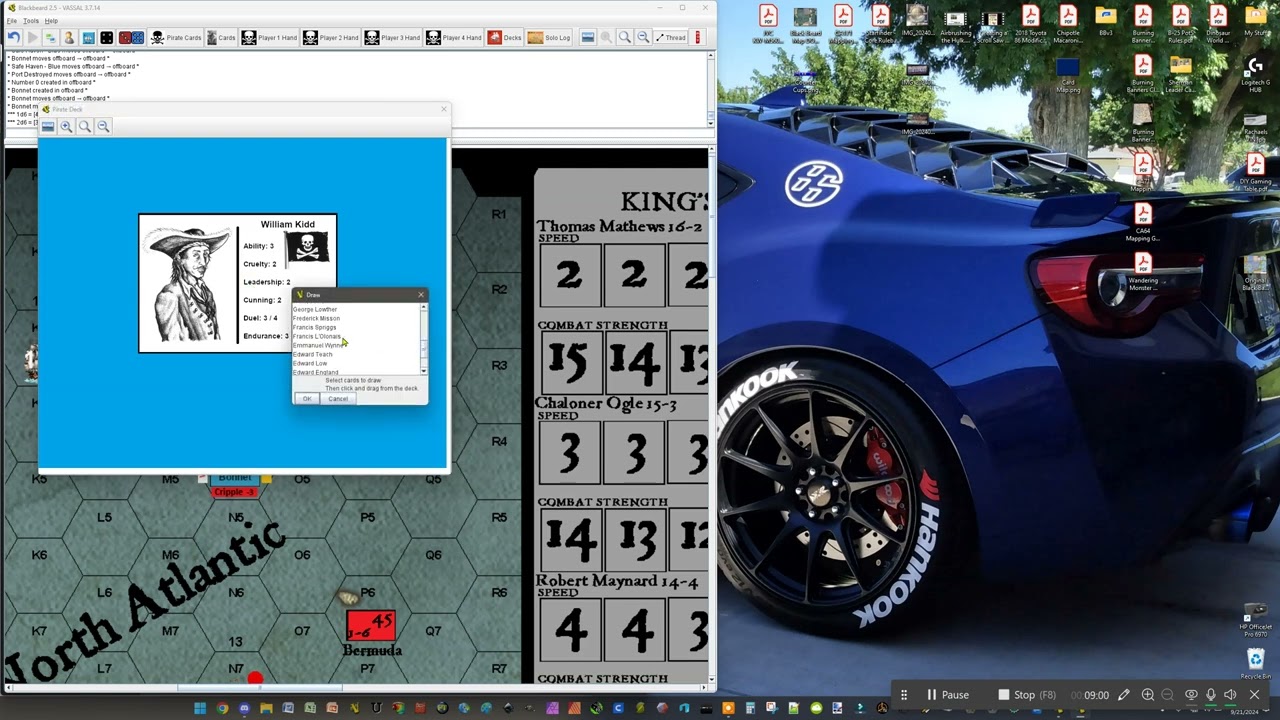Click overview icon in Pirate Deck window
Viewport: 1280px width, 720px height.
(x=47, y=126)
